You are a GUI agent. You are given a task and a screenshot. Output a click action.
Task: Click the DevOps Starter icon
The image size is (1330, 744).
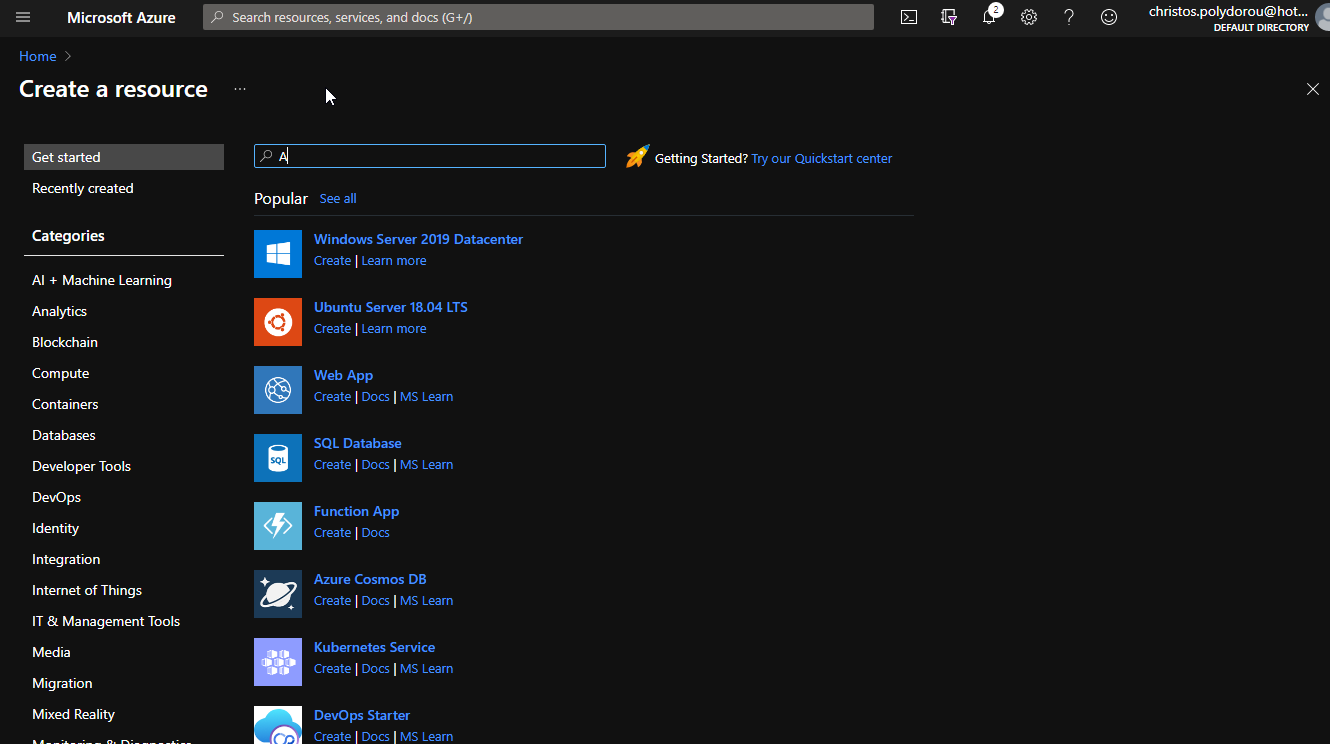click(x=278, y=725)
